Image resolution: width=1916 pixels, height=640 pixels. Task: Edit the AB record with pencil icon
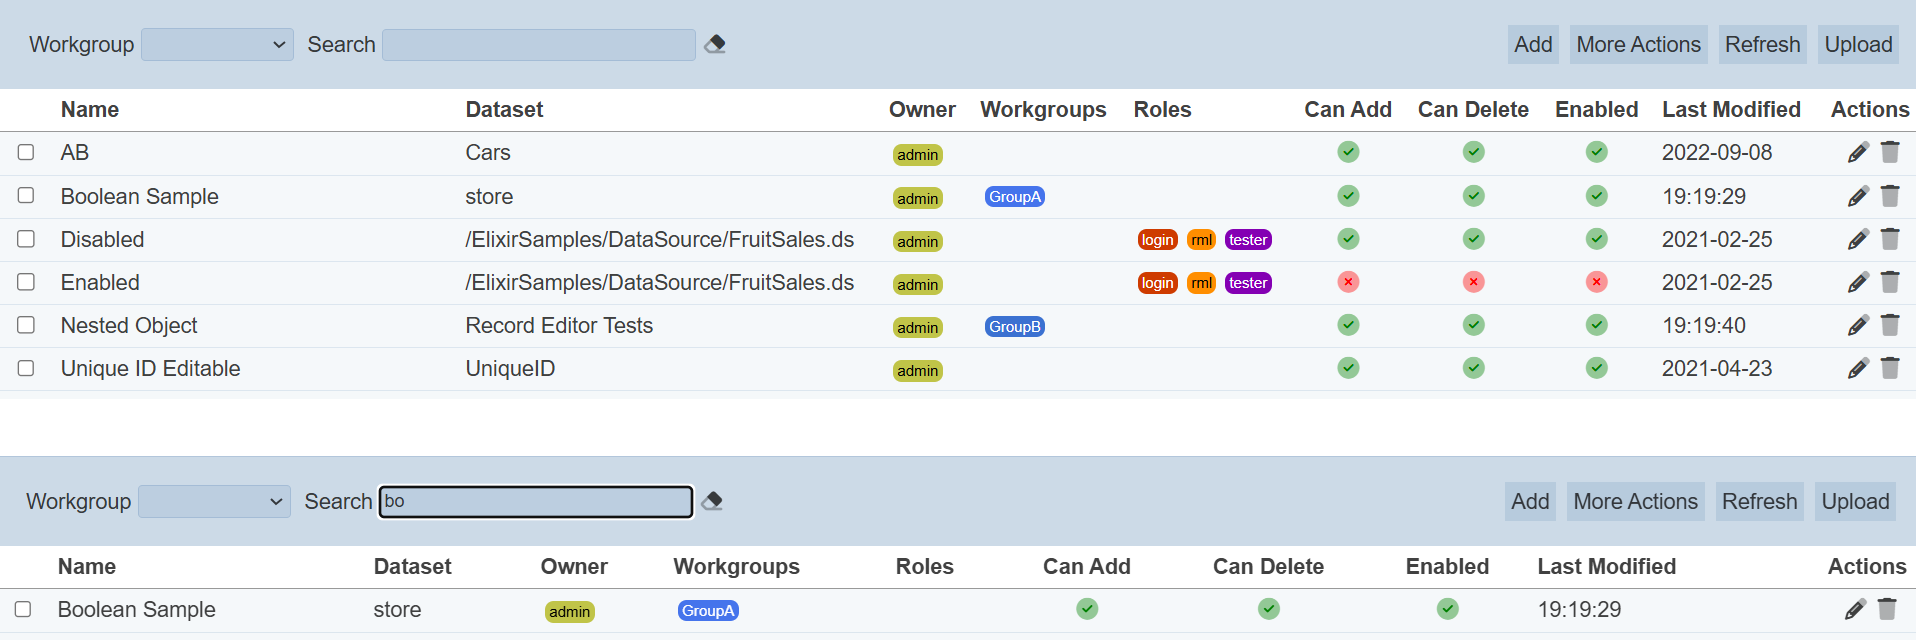(x=1857, y=153)
